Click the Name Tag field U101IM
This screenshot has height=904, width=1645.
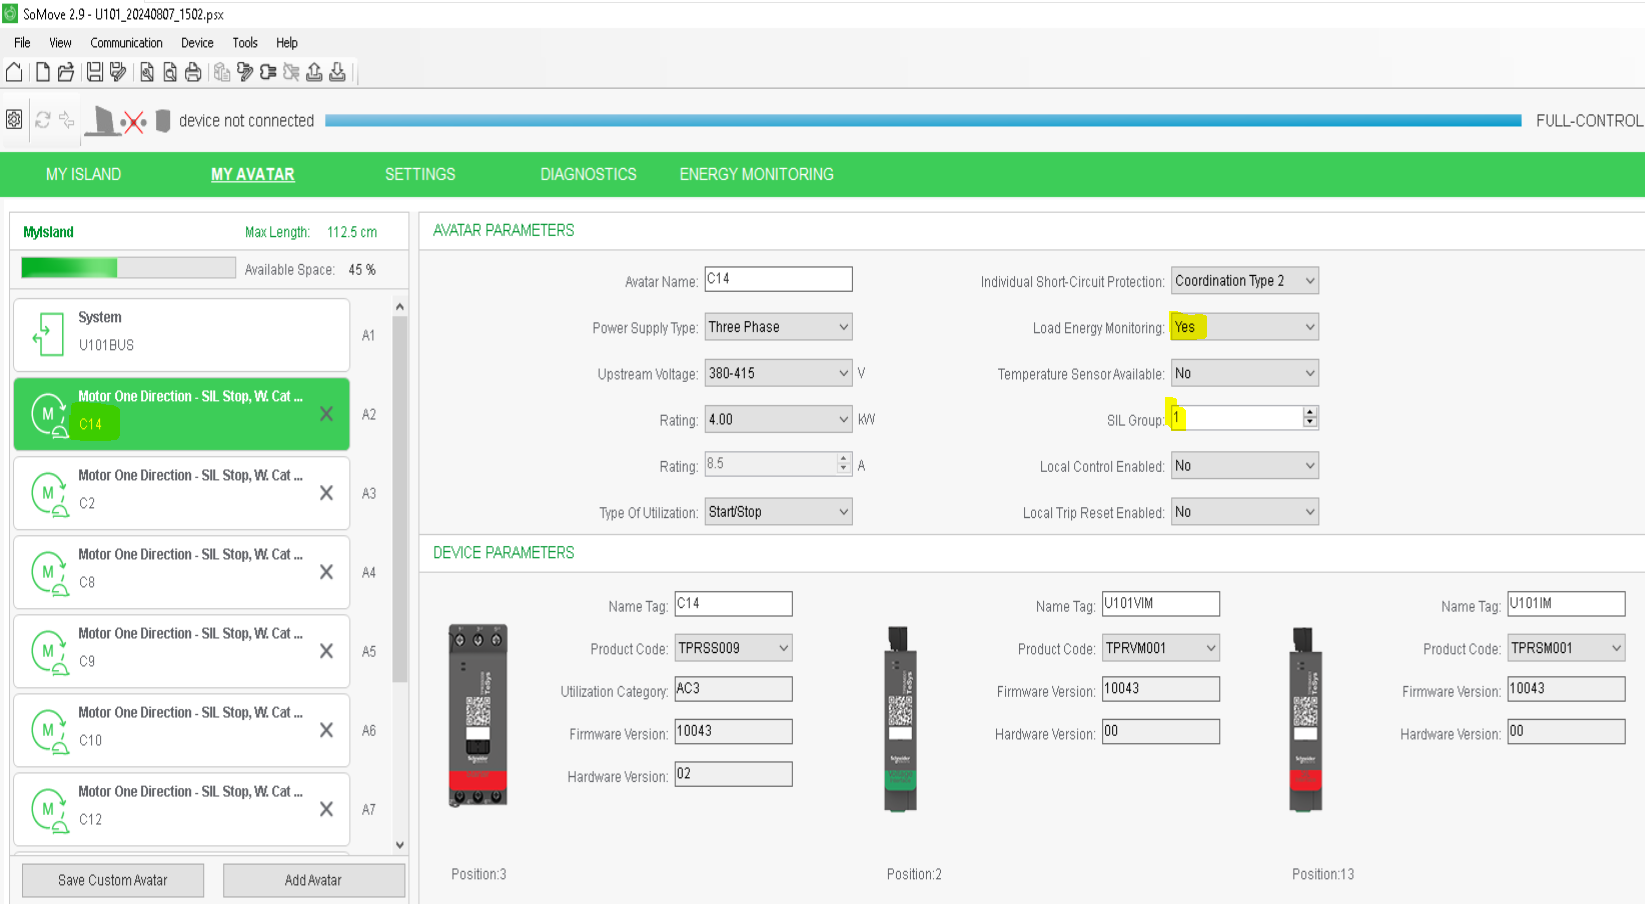(1566, 604)
